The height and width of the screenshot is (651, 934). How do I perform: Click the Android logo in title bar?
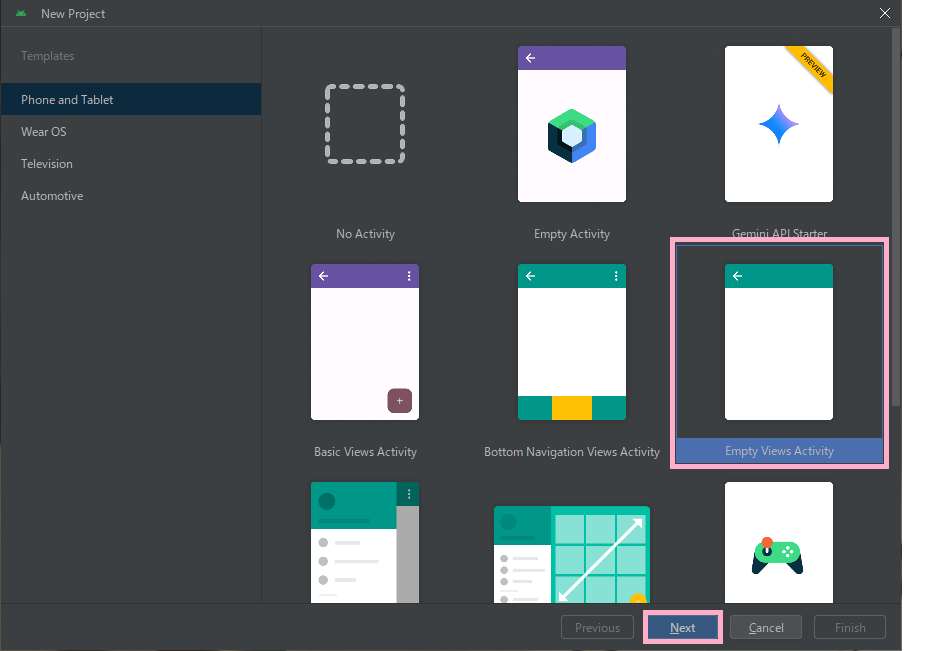[x=21, y=13]
